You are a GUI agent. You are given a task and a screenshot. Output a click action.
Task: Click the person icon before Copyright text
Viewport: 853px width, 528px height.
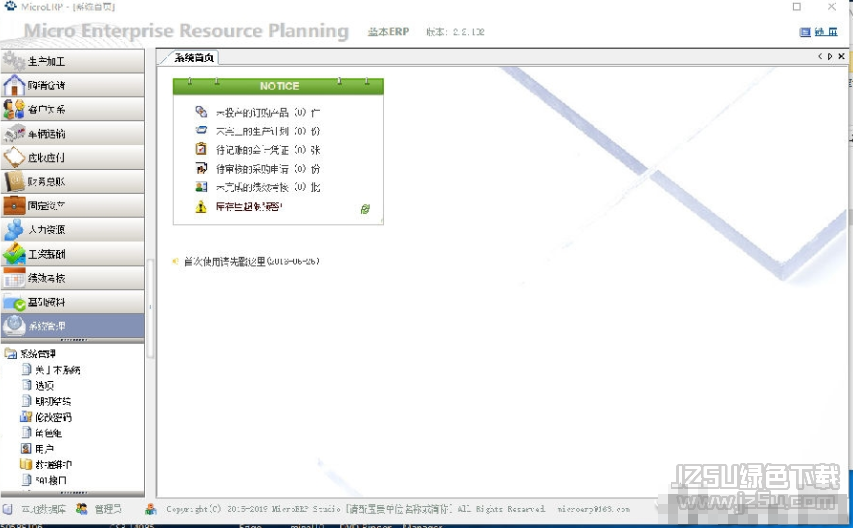click(151, 509)
